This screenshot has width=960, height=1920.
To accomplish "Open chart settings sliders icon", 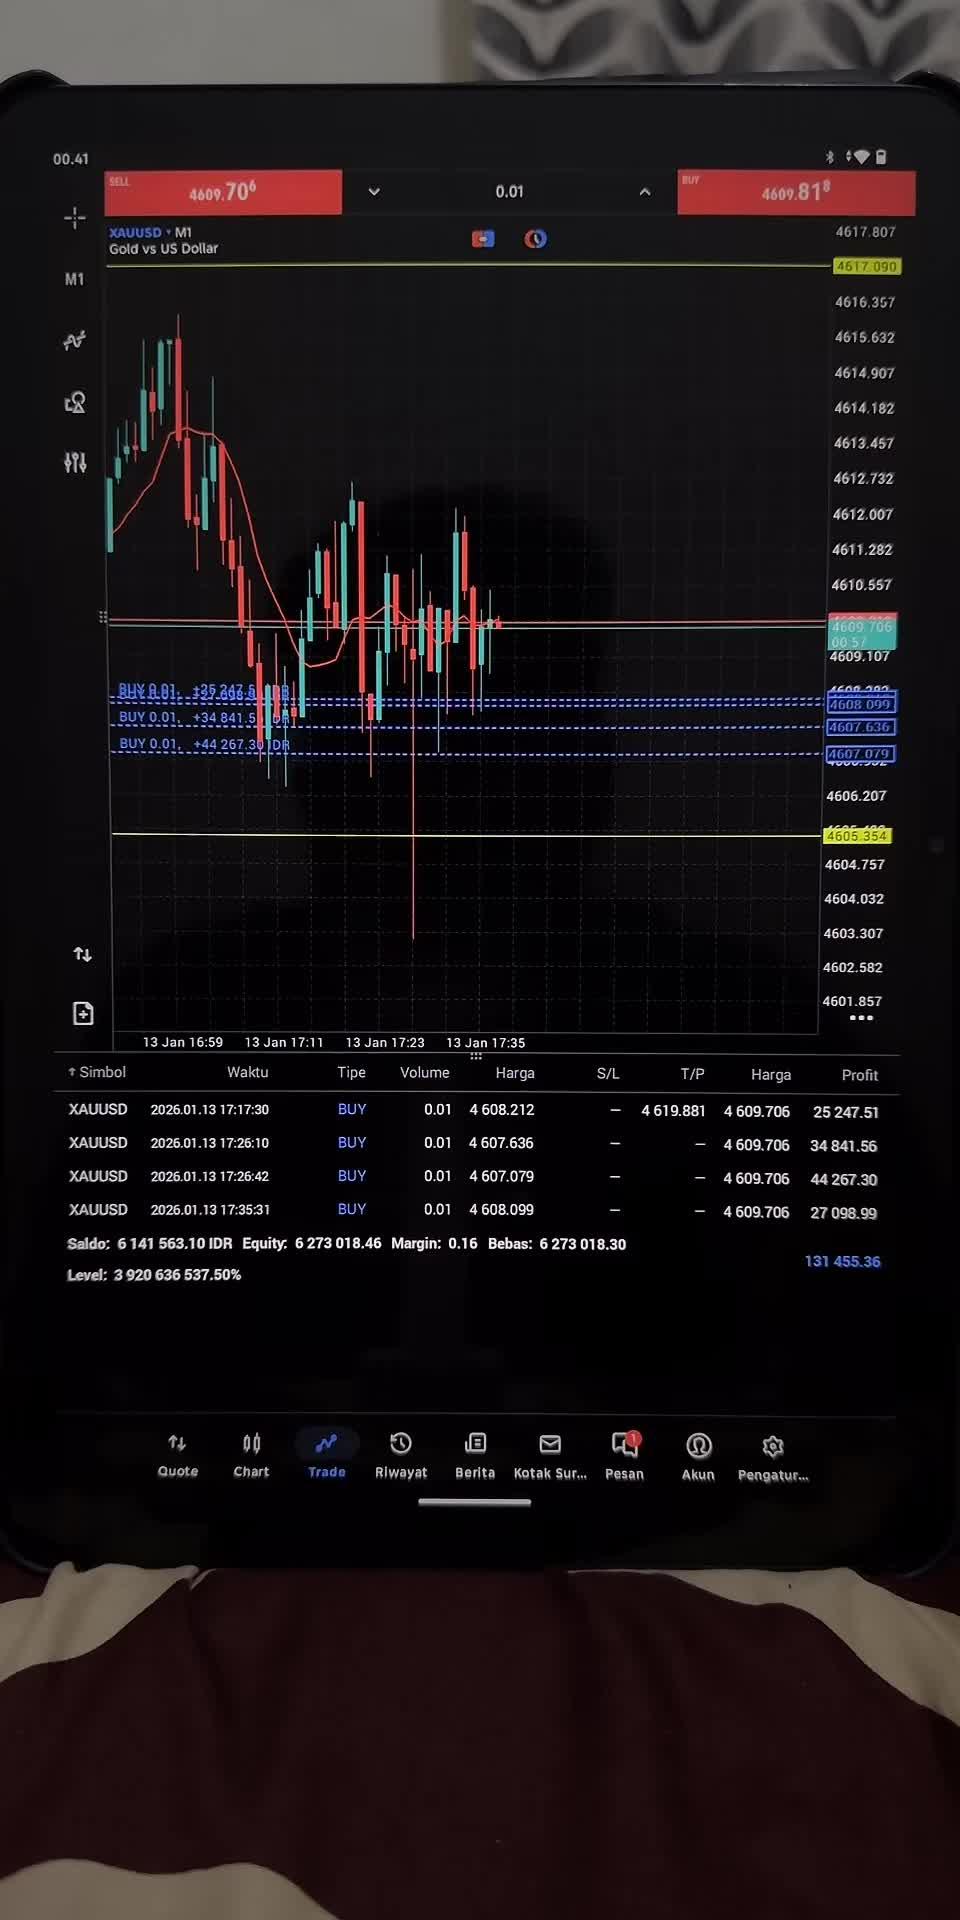I will (x=75, y=462).
